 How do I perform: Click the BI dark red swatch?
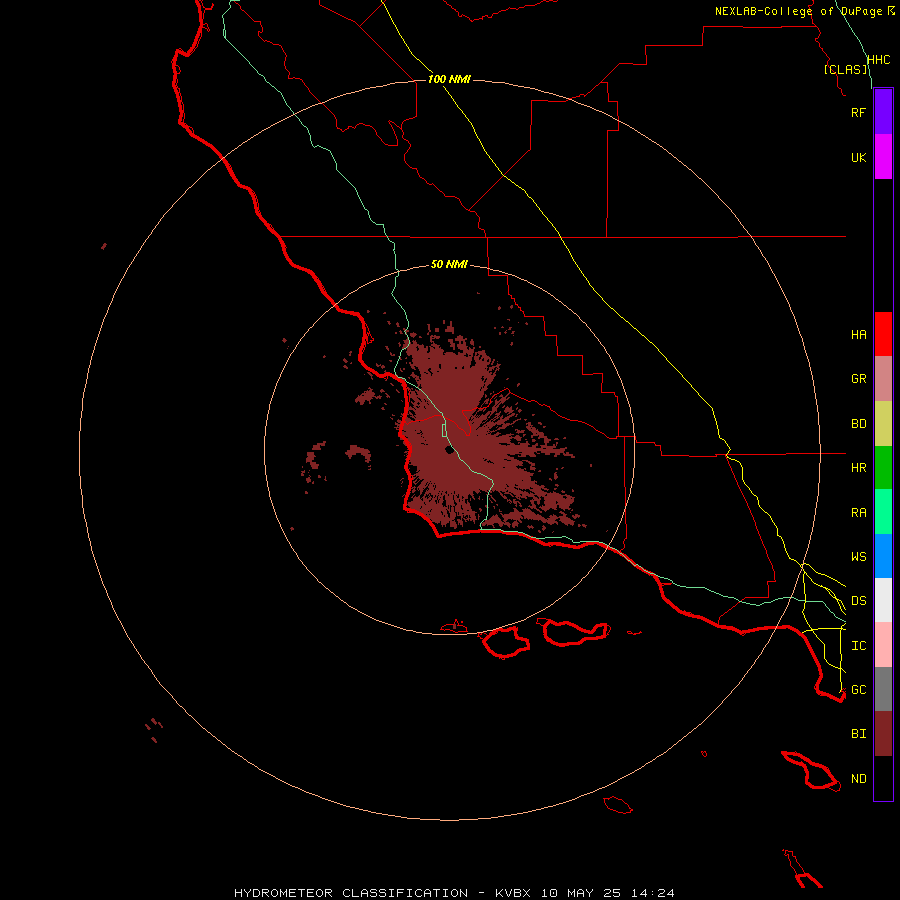883,734
